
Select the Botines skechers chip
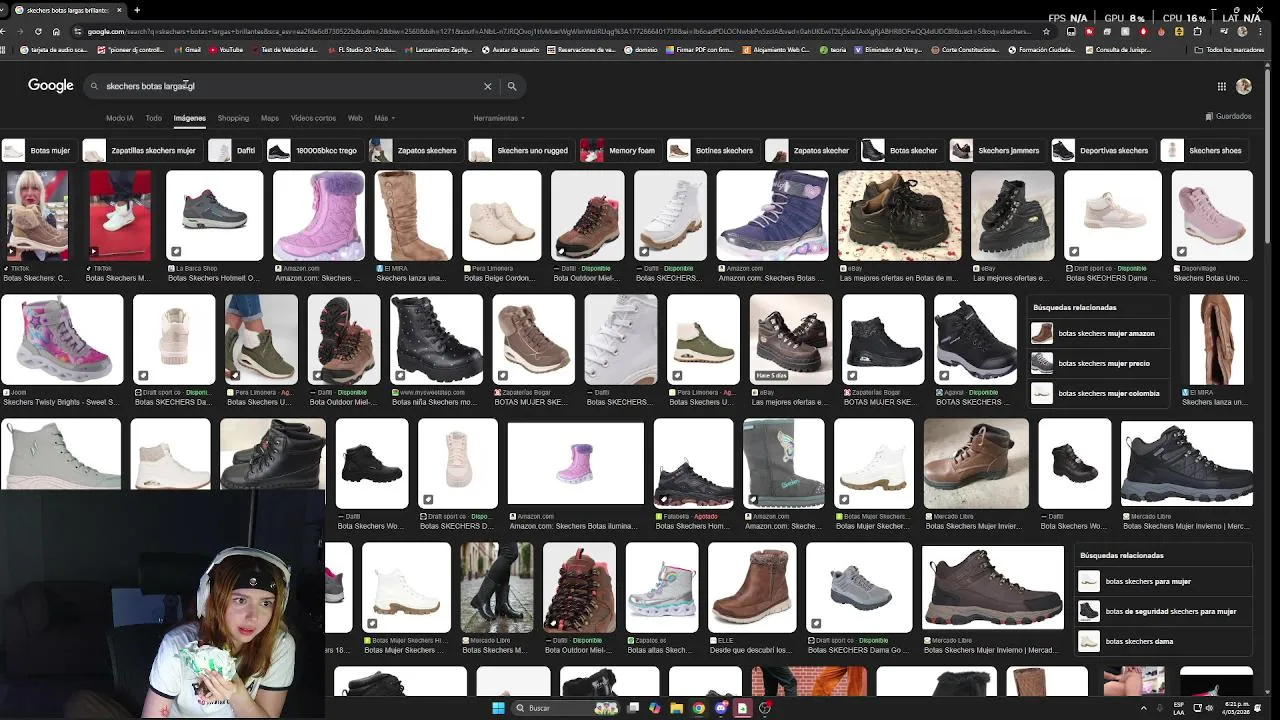(x=711, y=150)
